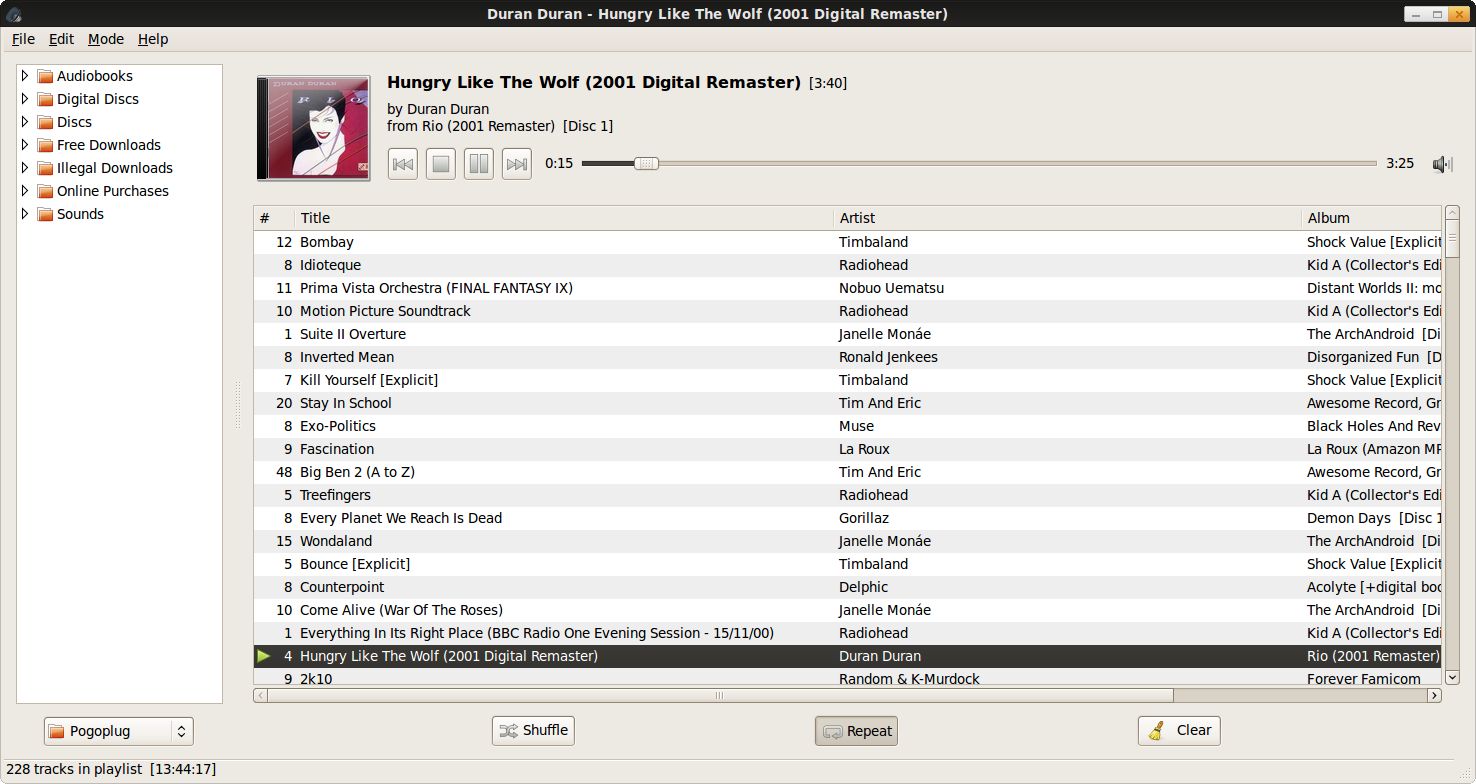The height and width of the screenshot is (784, 1476).
Task: Skip to the next track icon
Action: pyautogui.click(x=516, y=163)
